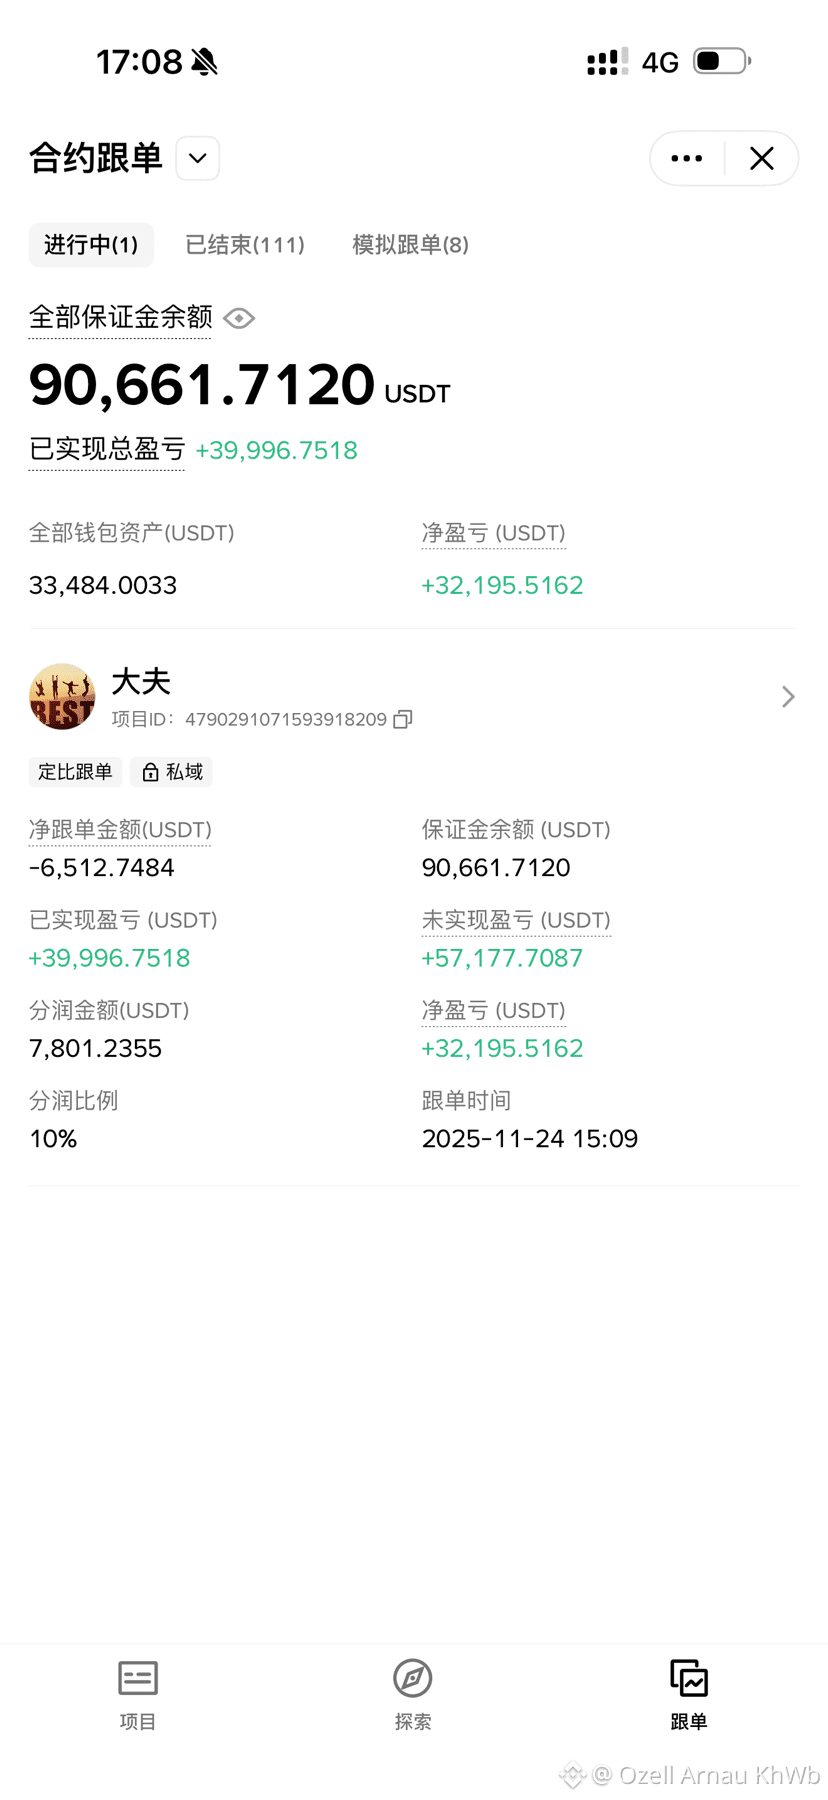This screenshot has height=1800, width=828.
Task: Select the 进行中(1) tab
Action: point(91,245)
